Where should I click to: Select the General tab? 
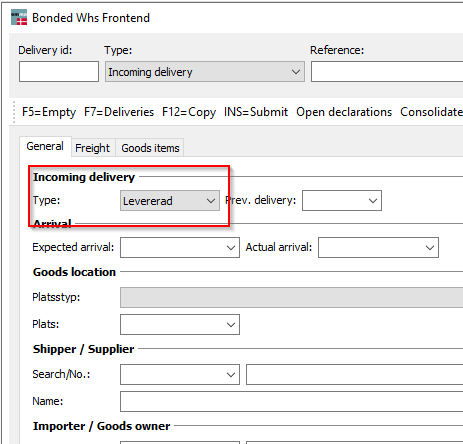coord(45,146)
